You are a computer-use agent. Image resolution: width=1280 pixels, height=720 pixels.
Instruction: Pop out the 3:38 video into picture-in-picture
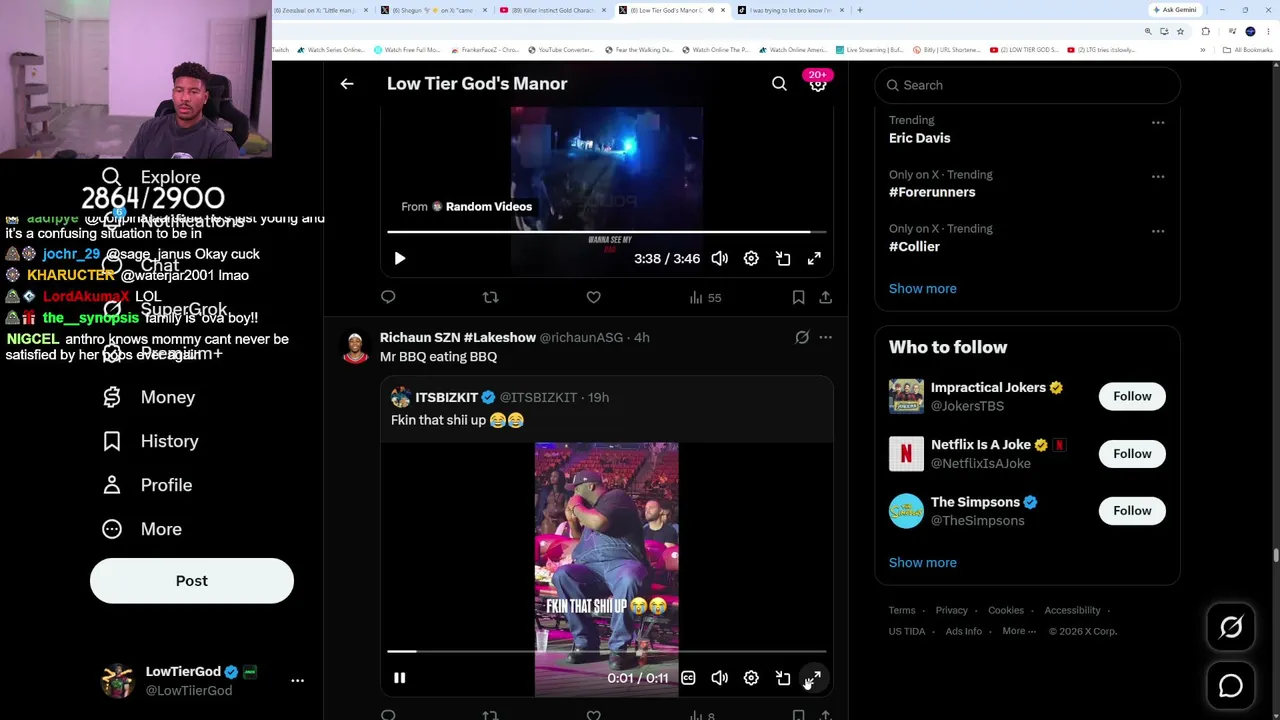(x=783, y=258)
